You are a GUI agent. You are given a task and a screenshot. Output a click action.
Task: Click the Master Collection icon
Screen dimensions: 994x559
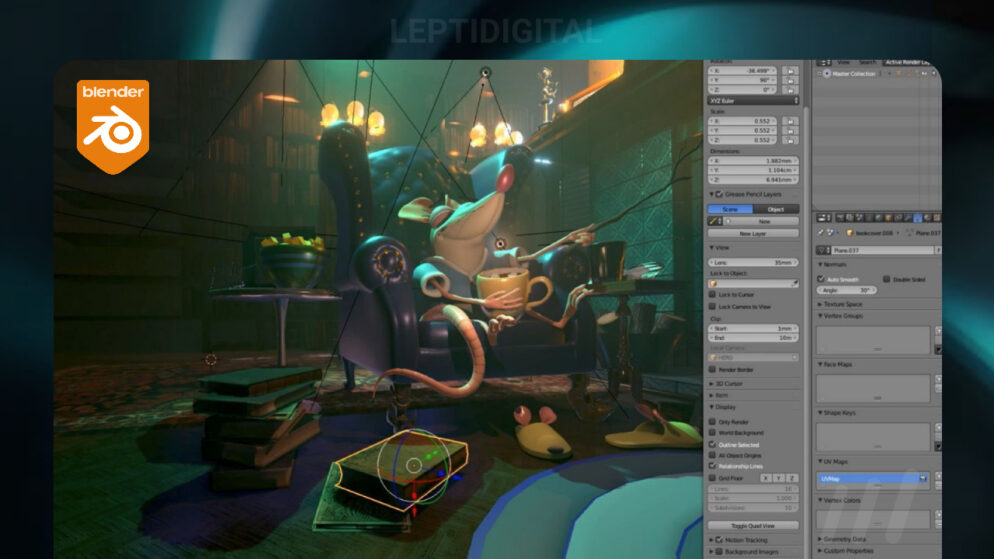pyautogui.click(x=827, y=74)
